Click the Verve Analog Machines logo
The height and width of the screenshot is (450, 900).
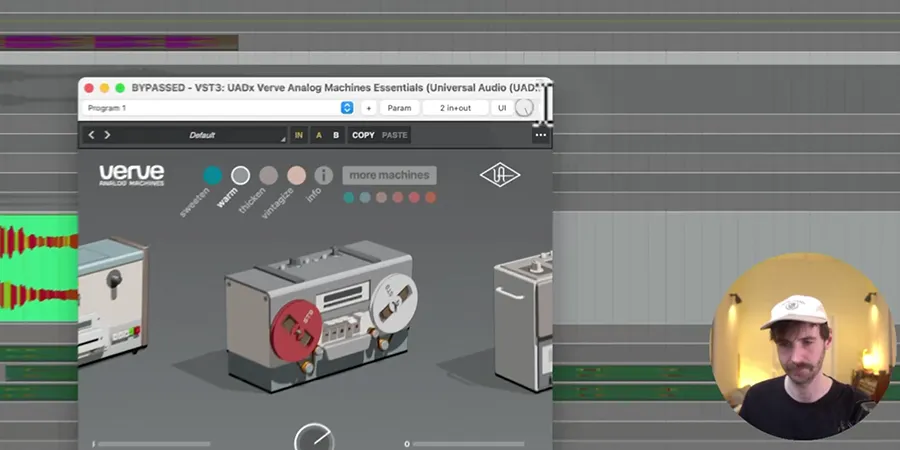point(131,175)
